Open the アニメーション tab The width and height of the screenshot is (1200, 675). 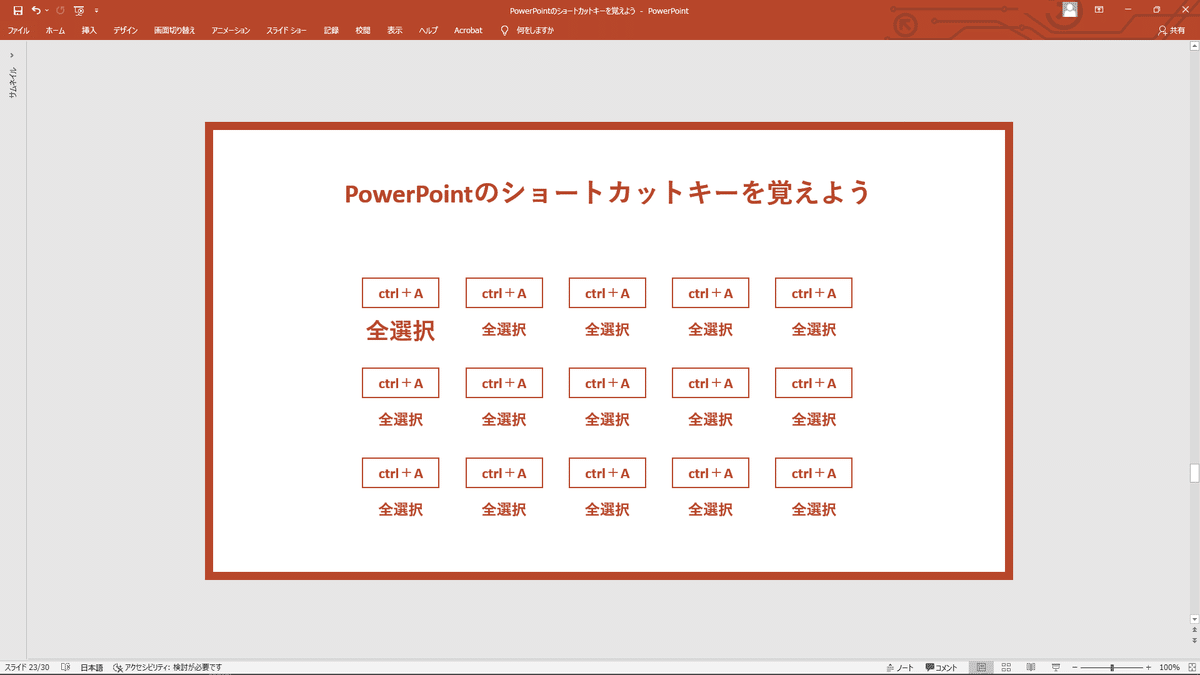pyautogui.click(x=231, y=30)
